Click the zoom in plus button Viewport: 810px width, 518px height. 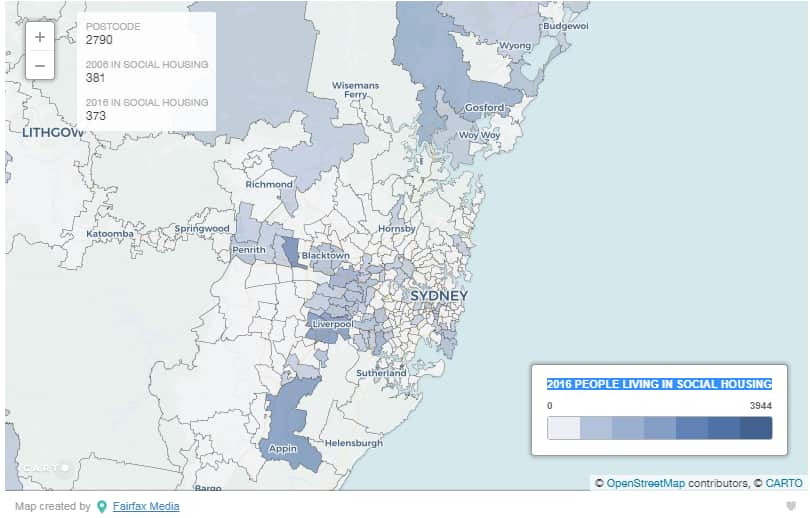click(39, 37)
